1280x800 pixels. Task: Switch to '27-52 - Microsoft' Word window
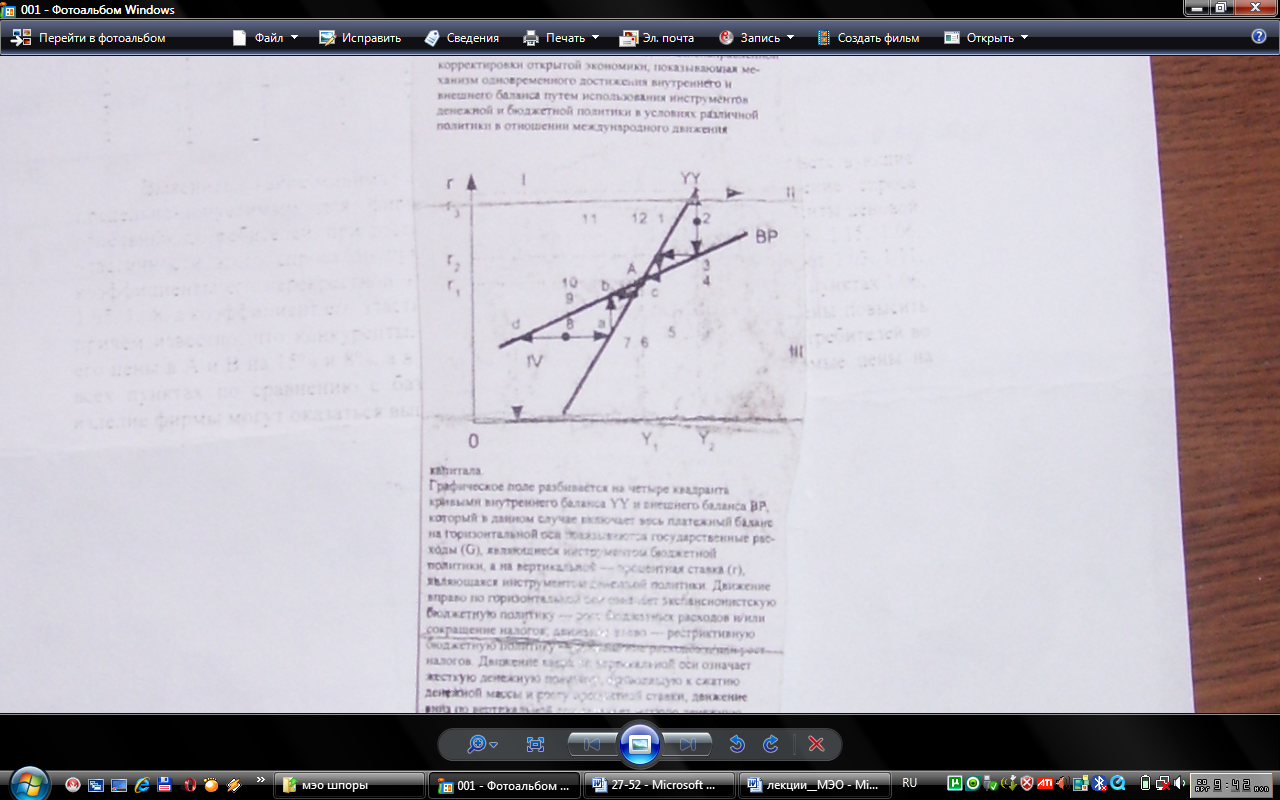[658, 785]
